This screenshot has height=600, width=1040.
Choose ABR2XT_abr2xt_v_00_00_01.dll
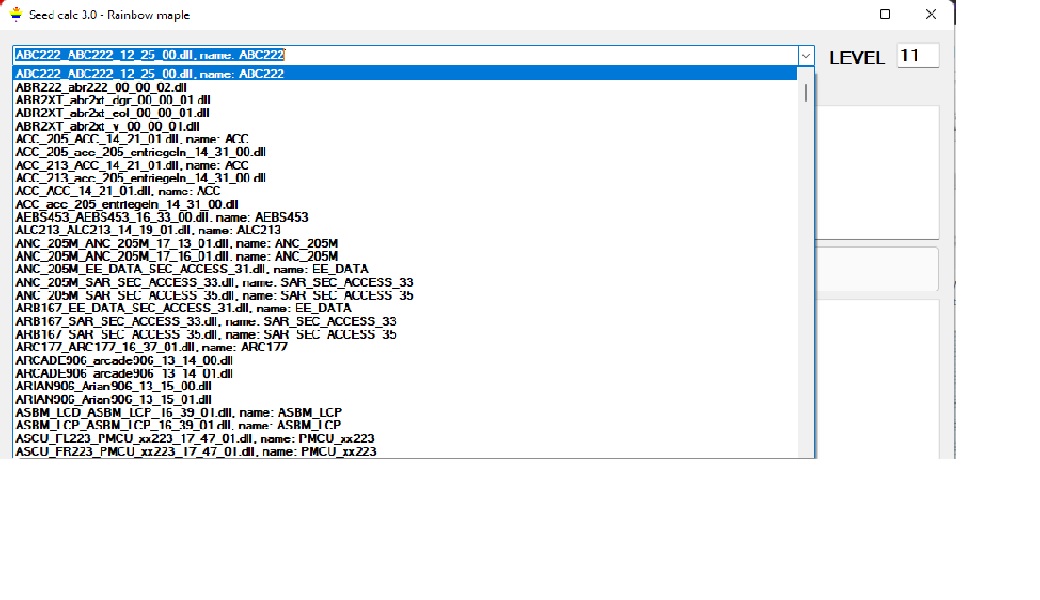pos(405,126)
